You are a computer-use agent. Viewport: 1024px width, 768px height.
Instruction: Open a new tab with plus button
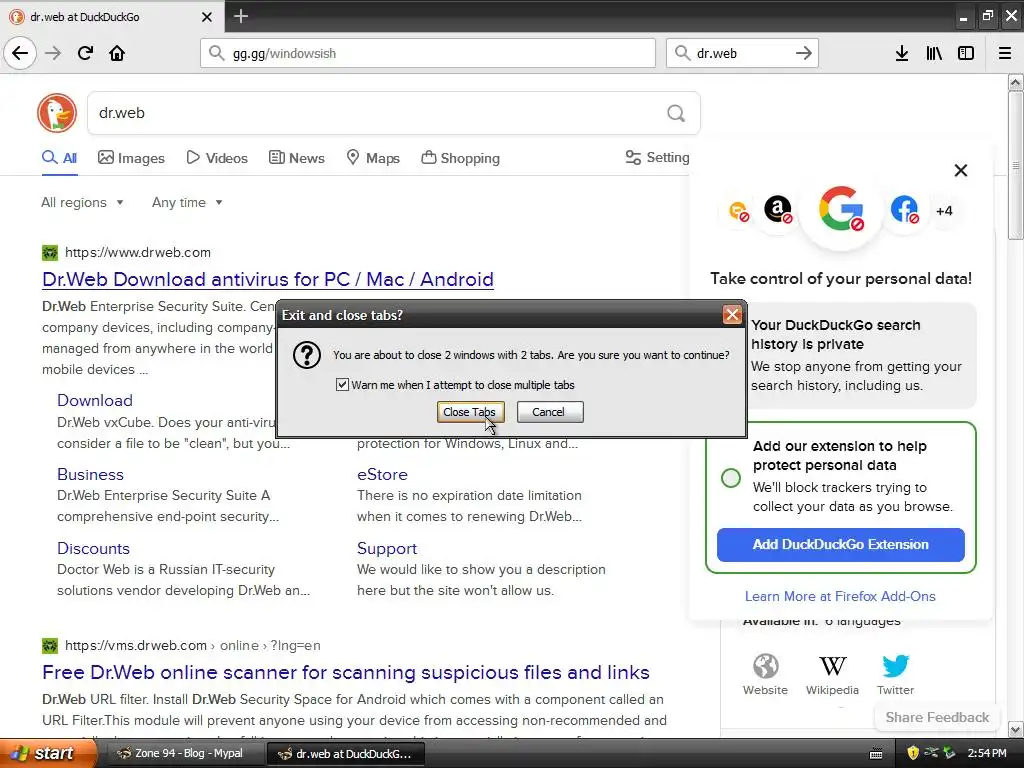coord(241,16)
